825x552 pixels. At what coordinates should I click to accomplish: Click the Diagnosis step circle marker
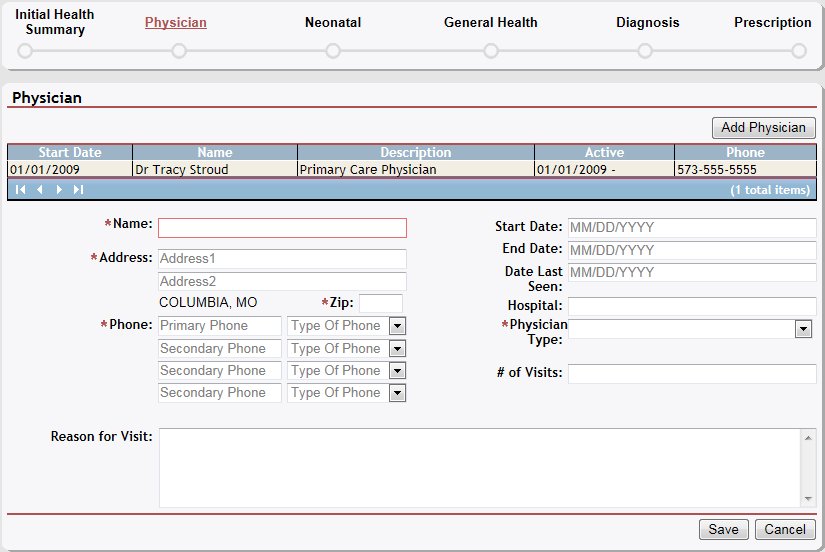click(x=645, y=51)
